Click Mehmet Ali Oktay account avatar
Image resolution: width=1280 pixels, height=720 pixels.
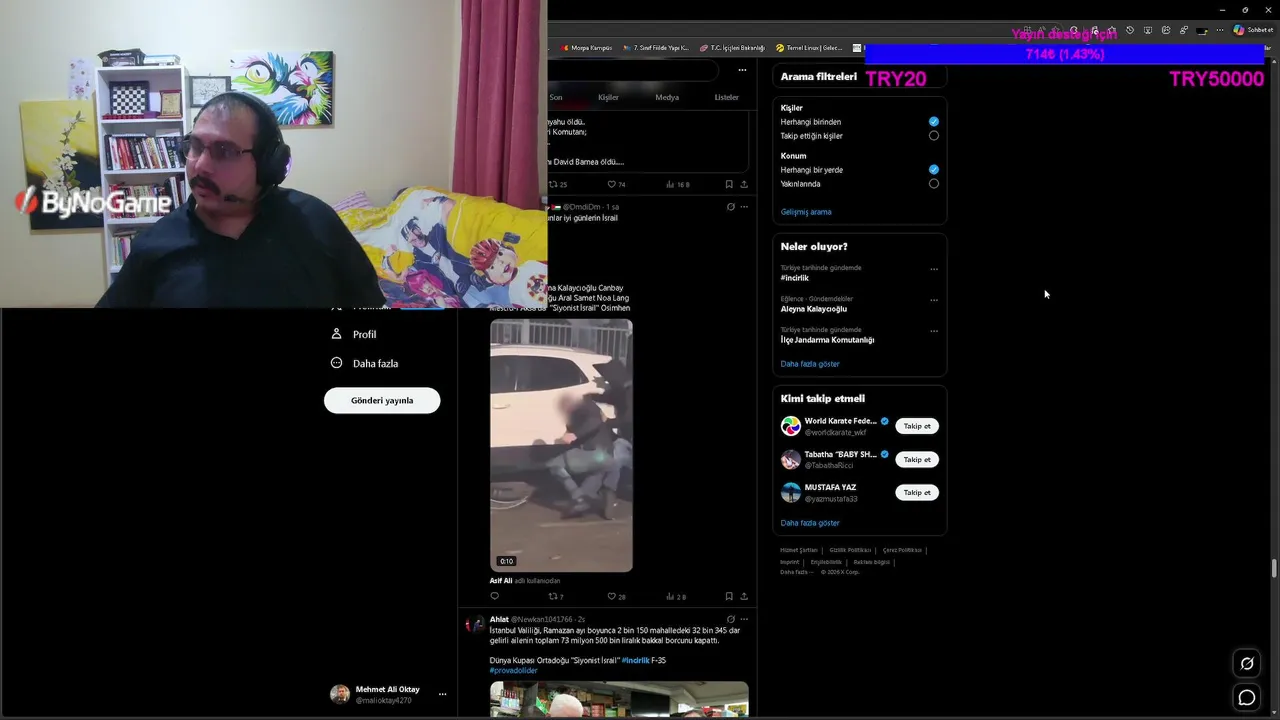pyautogui.click(x=340, y=694)
